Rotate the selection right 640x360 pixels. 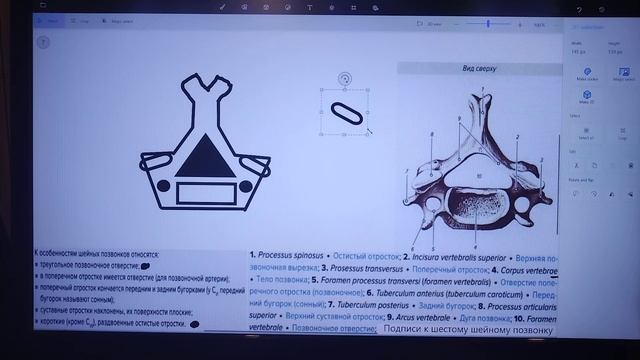(594, 195)
